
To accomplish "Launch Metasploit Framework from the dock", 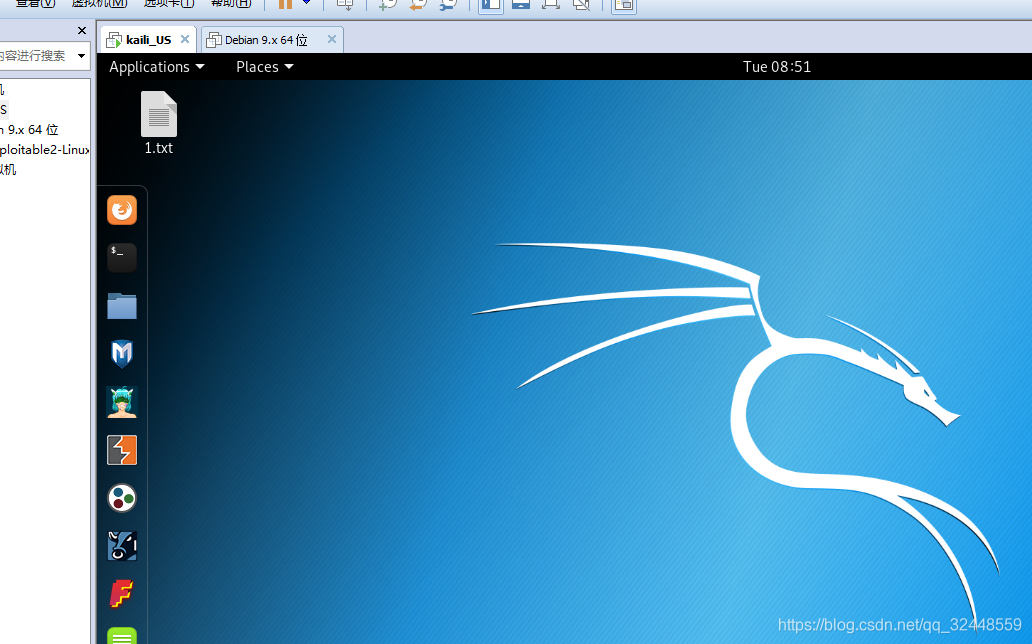I will 122,354.
